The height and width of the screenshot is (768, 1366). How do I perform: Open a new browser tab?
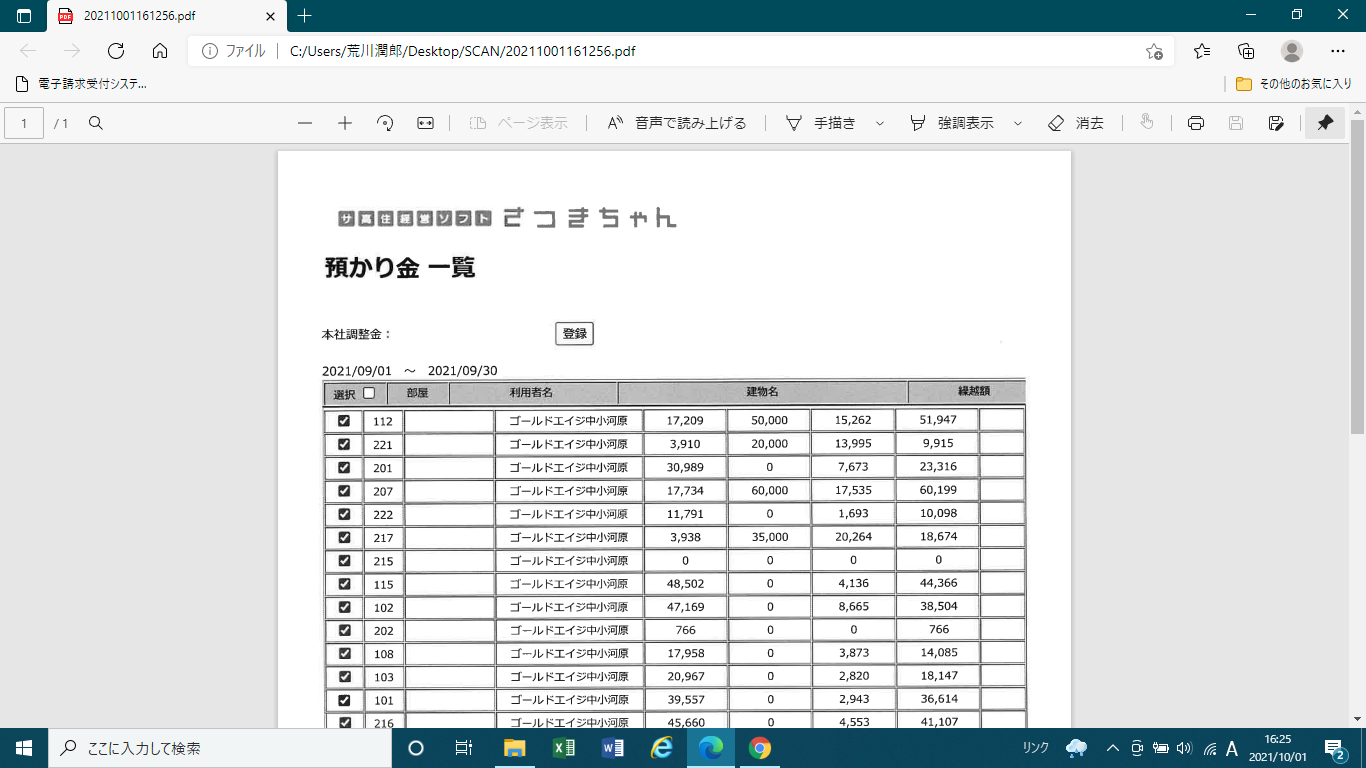tap(305, 16)
